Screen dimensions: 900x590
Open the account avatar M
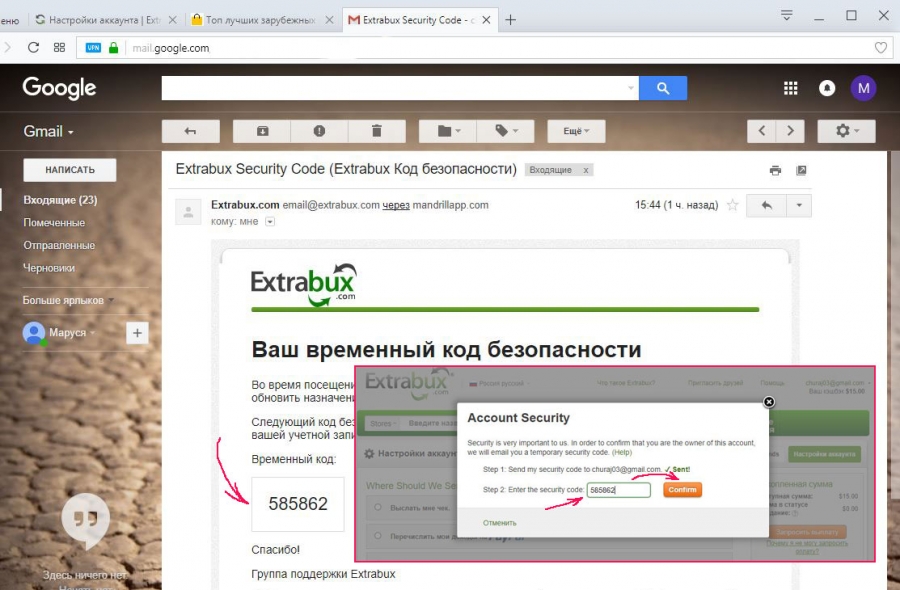point(863,88)
